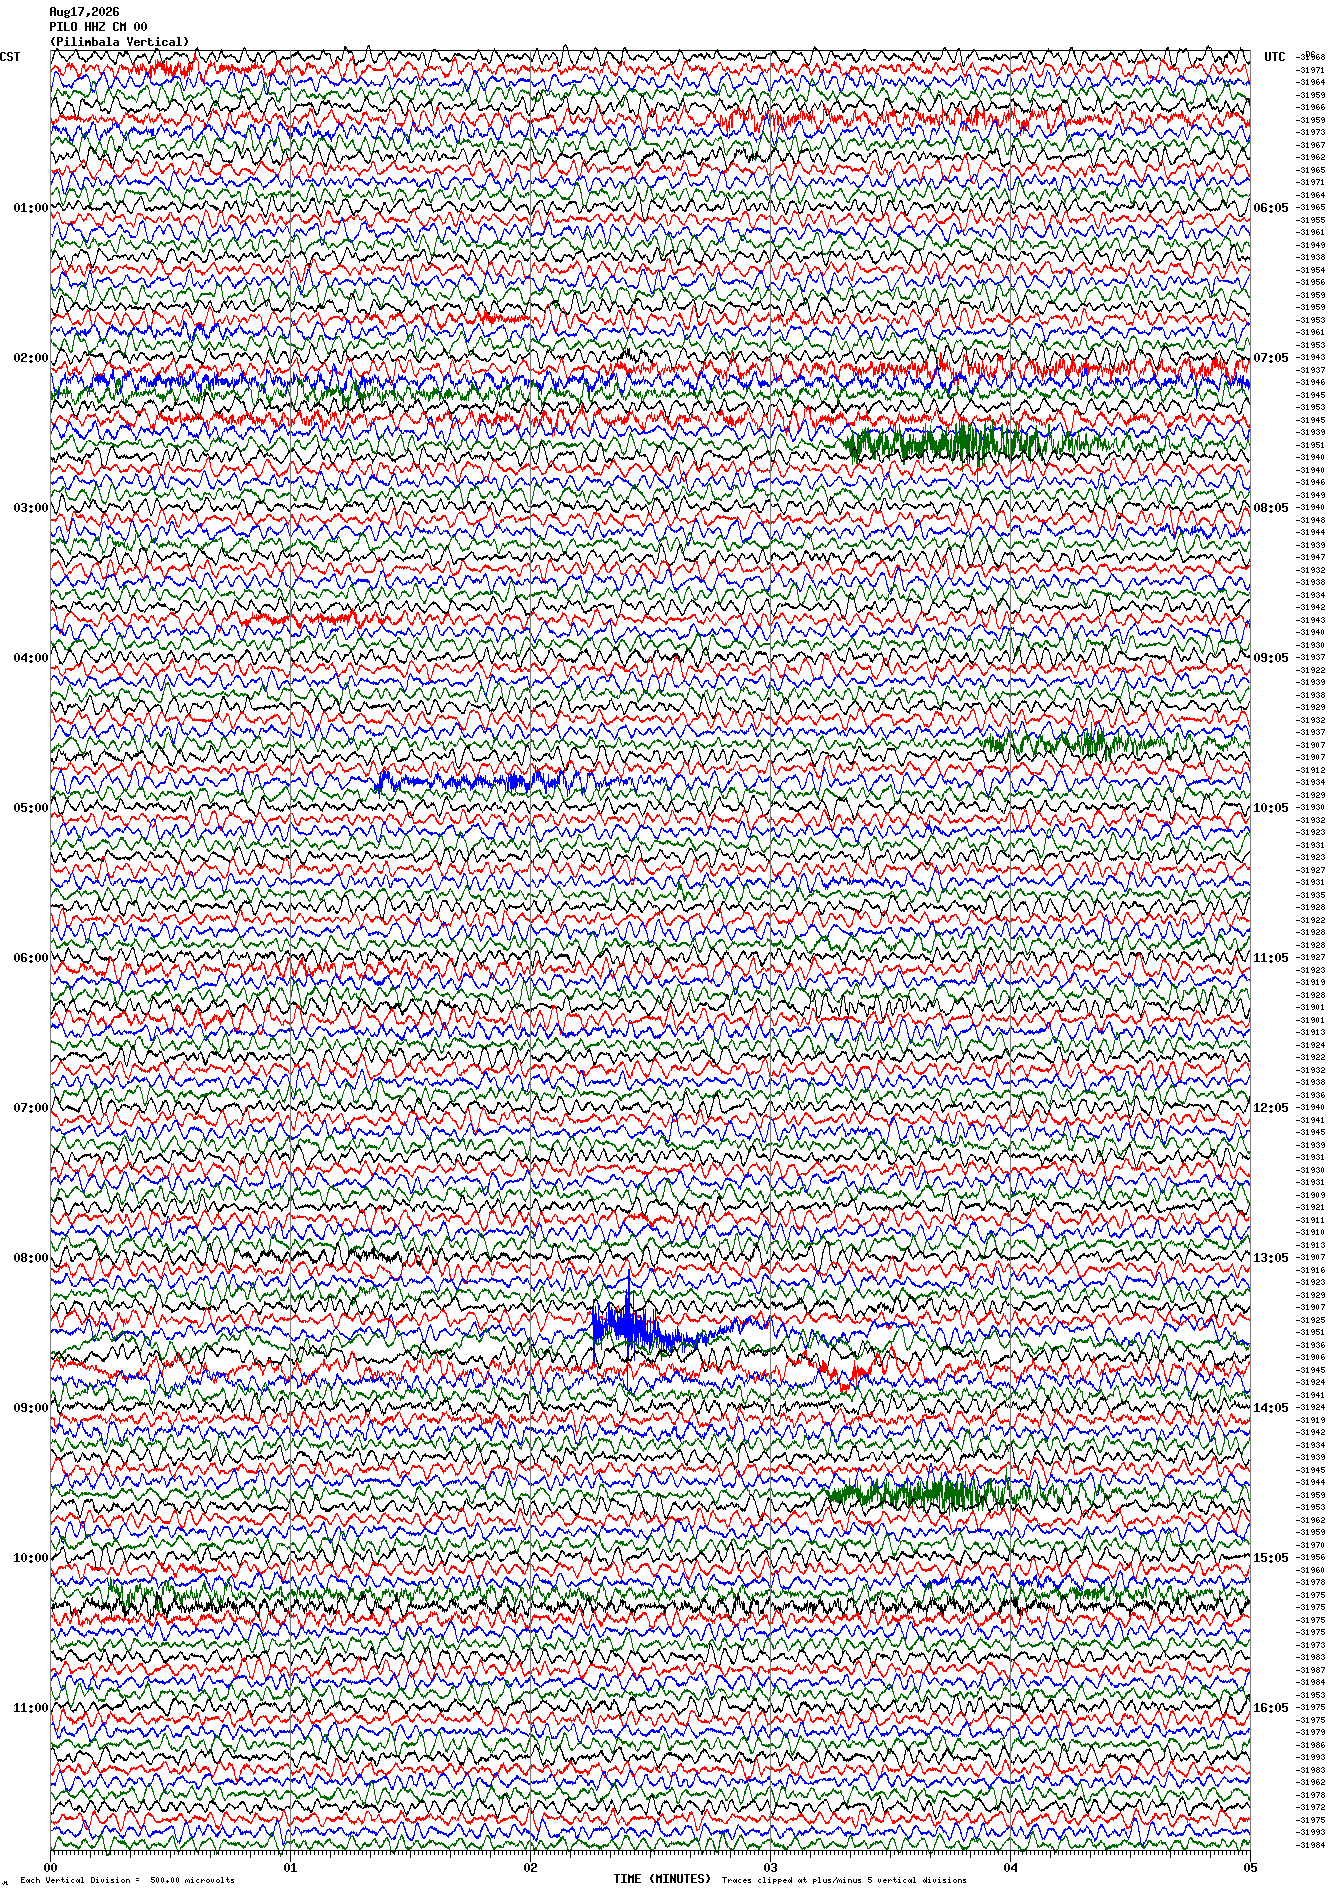Click the date label Aug17,2026
This screenshot has height=1894, width=1330.
(84, 12)
